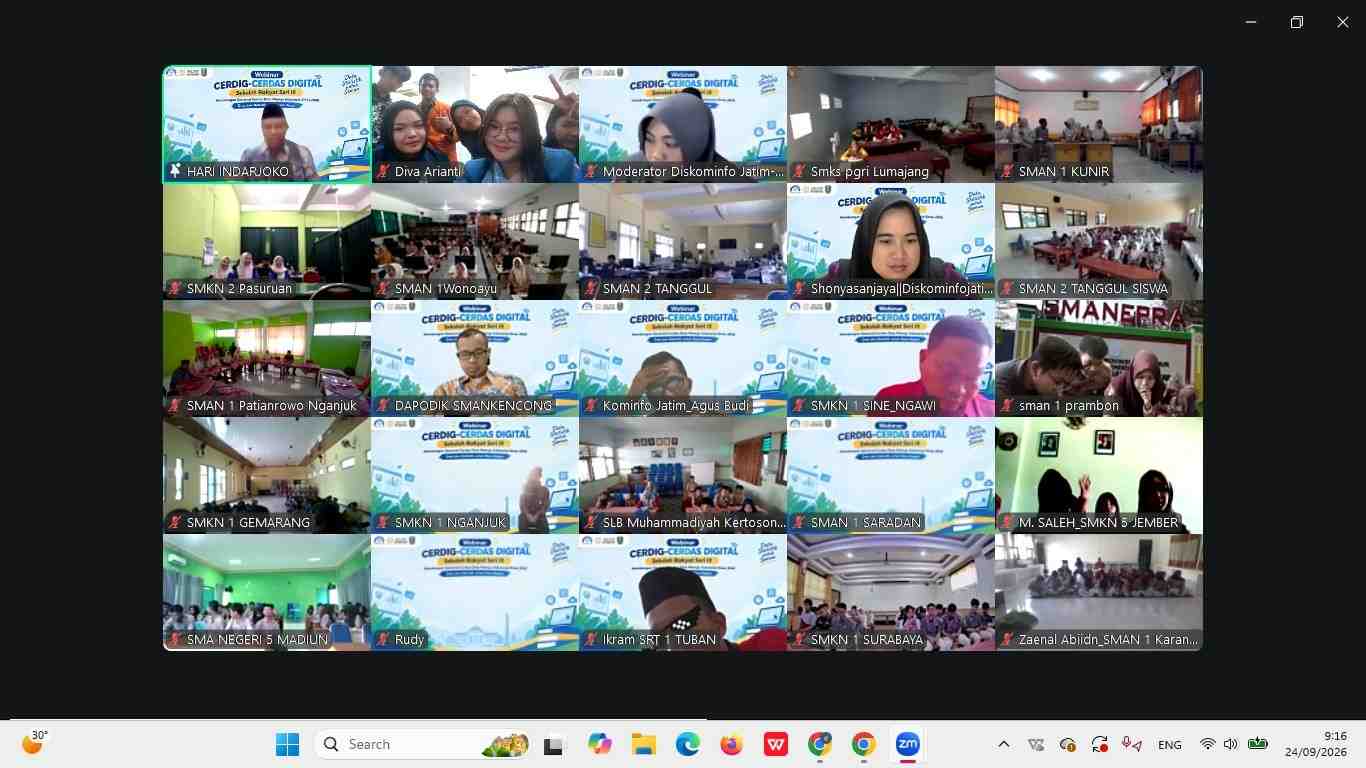Select the SLB Muhammadiyah Kertosono video tile

[x=683, y=475]
